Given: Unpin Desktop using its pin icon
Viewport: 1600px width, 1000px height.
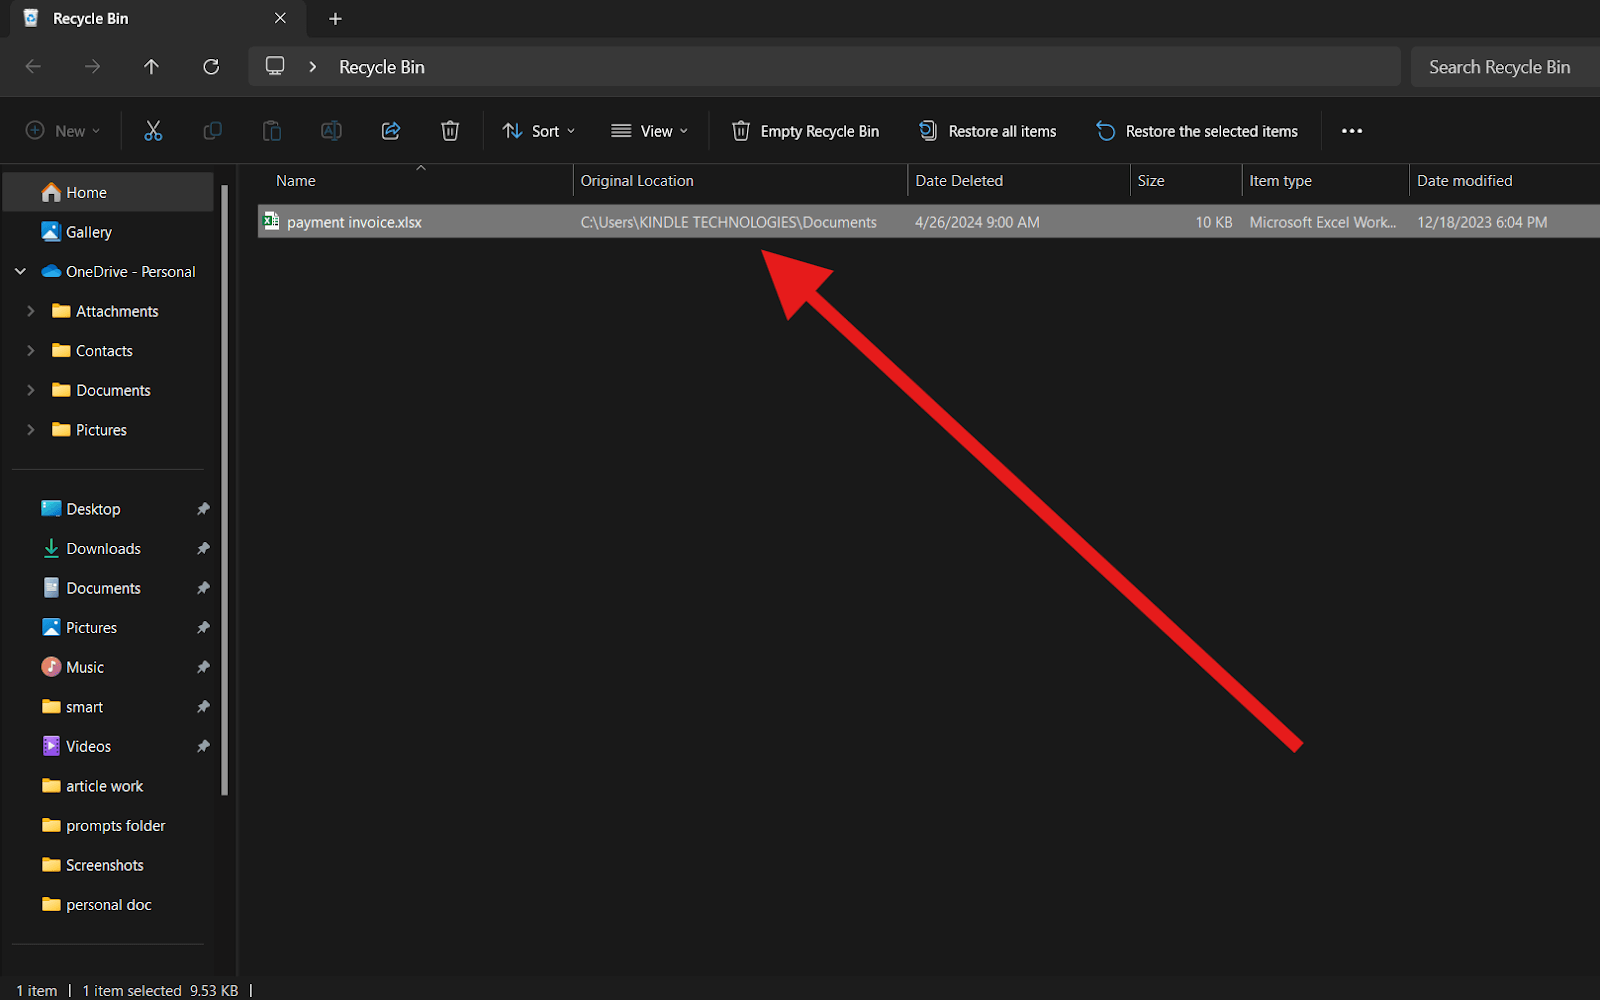Looking at the screenshot, I should click(x=203, y=509).
